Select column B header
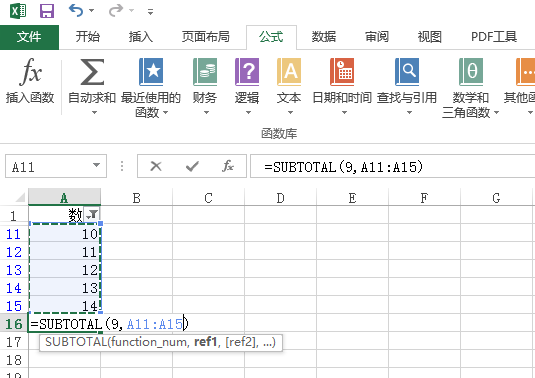The width and height of the screenshot is (535, 378). pyautogui.click(x=136, y=198)
